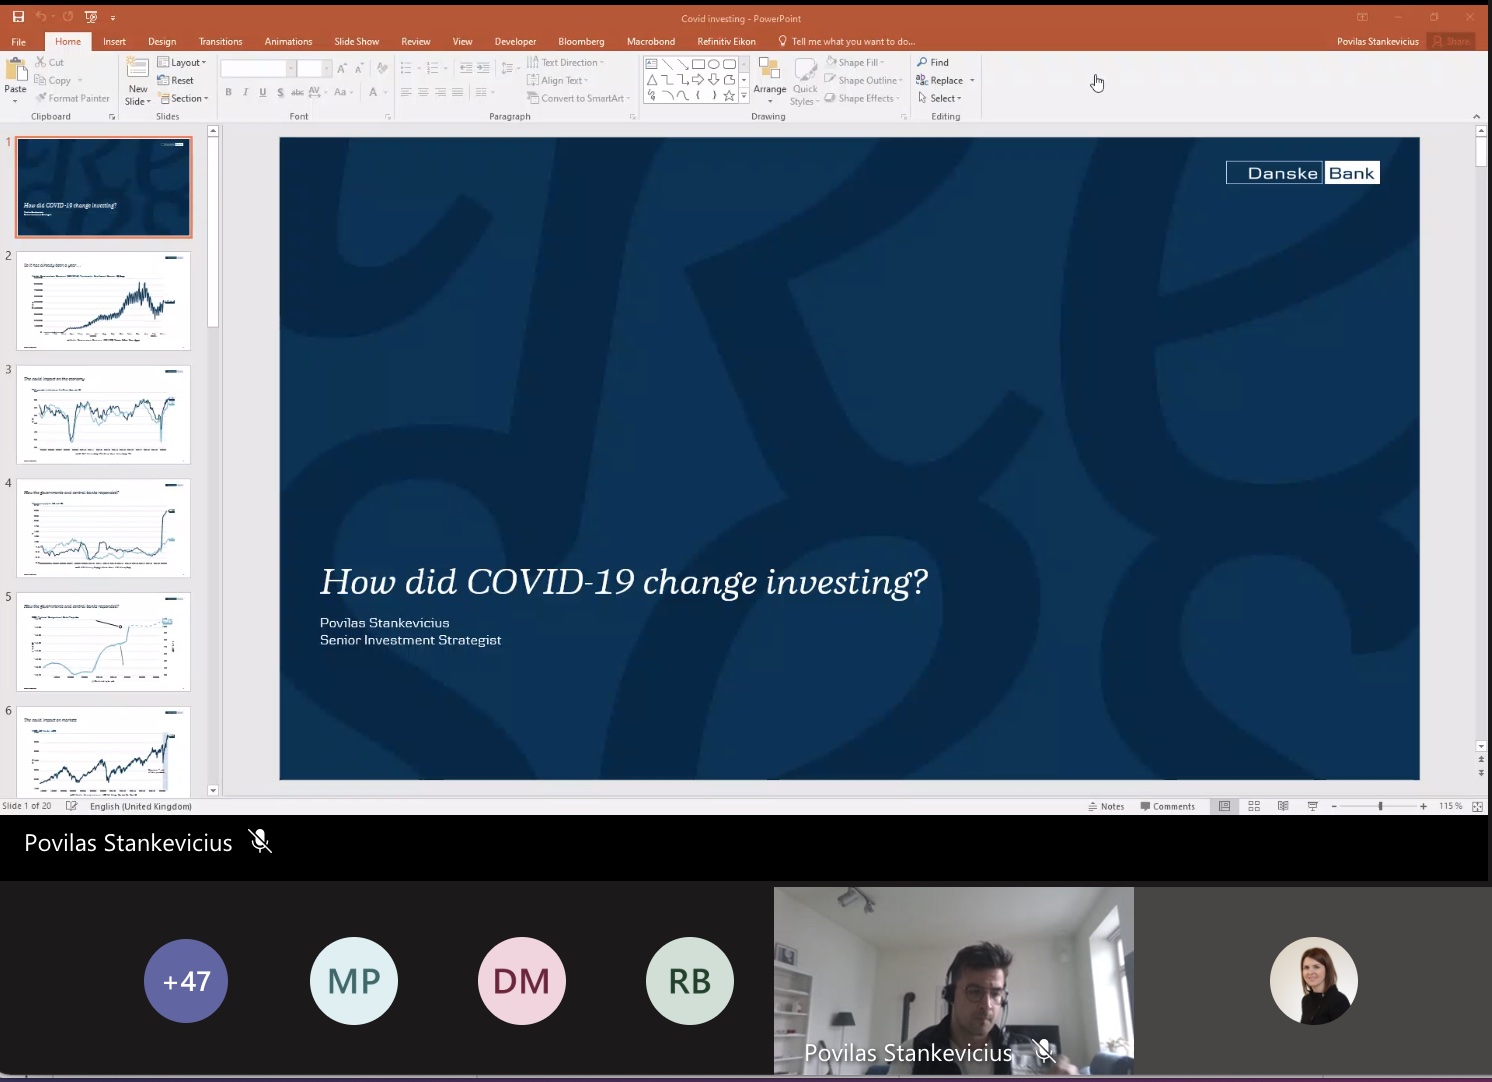Select slide 3 thumbnail in slide panel
The height and width of the screenshot is (1082, 1492).
pyautogui.click(x=103, y=414)
